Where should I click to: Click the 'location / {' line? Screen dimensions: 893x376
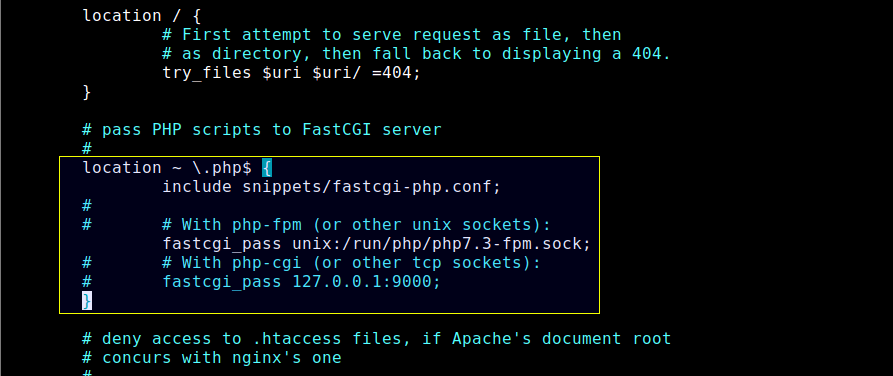141,16
